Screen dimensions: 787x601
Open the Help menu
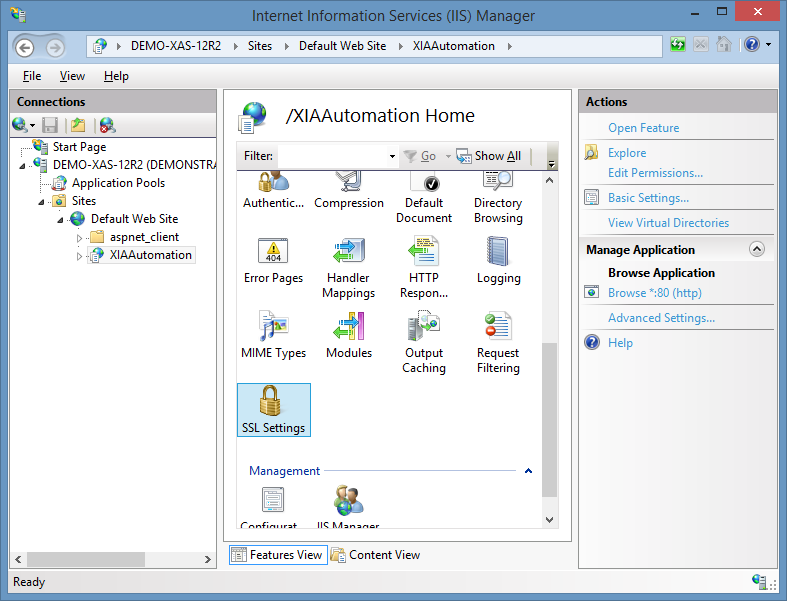tap(116, 76)
